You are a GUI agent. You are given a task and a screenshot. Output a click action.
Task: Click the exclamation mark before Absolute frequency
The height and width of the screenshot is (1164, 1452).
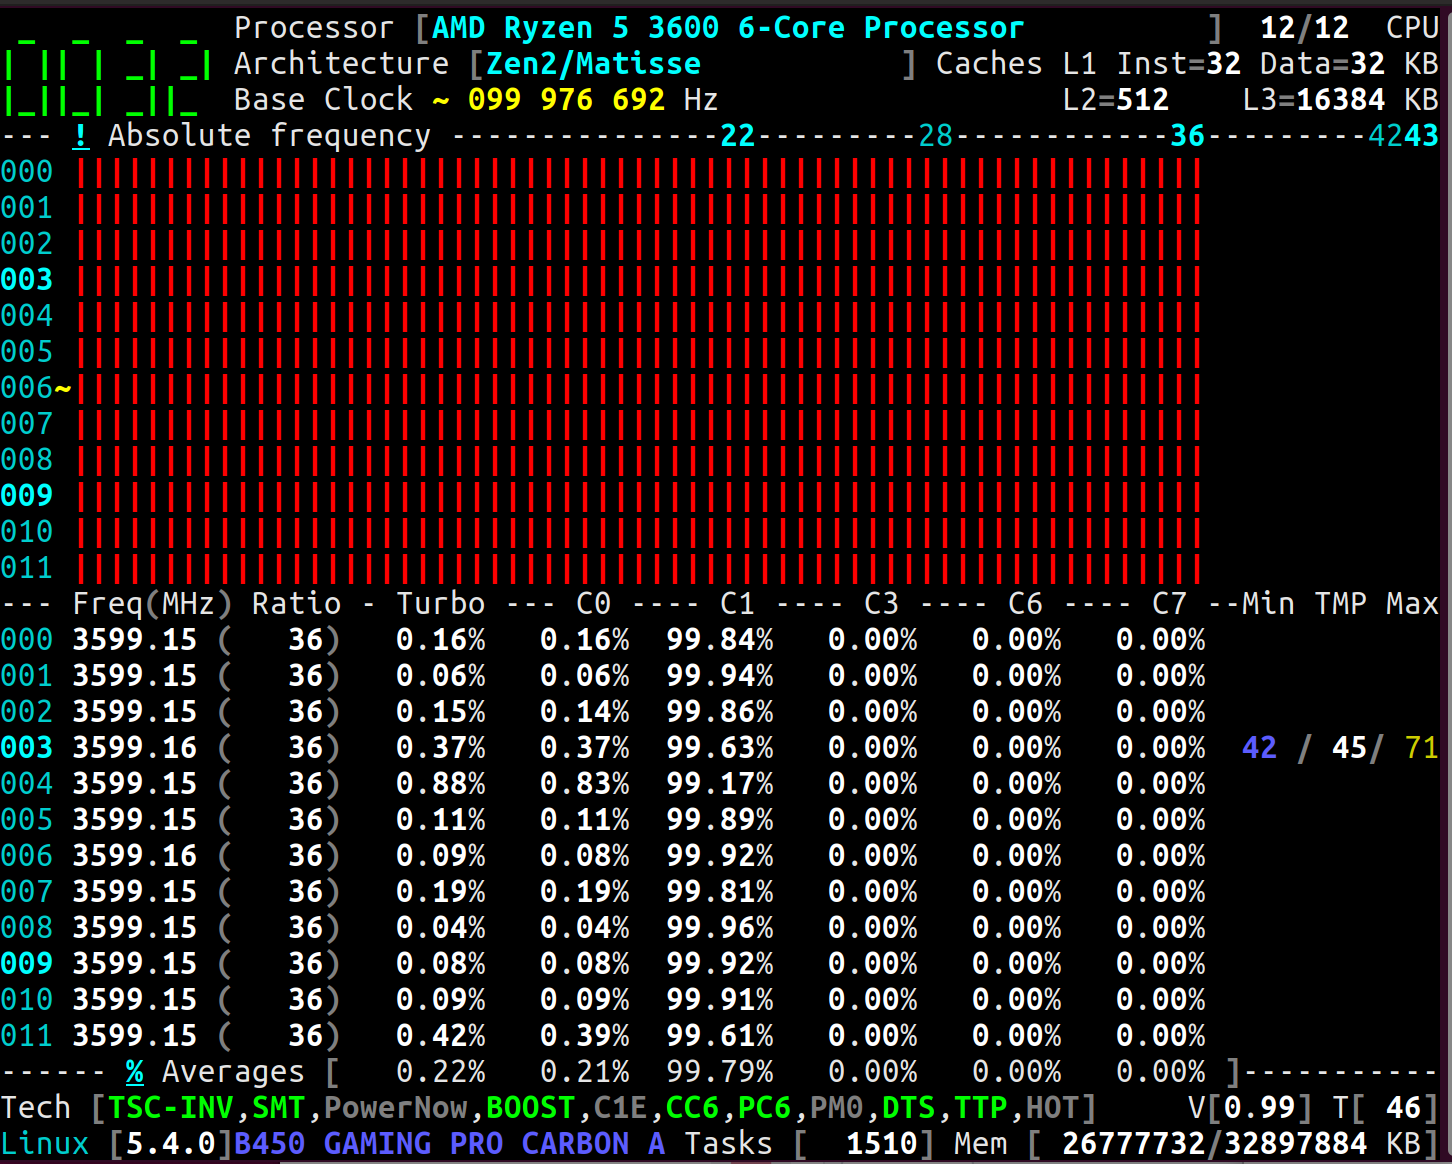point(81,136)
